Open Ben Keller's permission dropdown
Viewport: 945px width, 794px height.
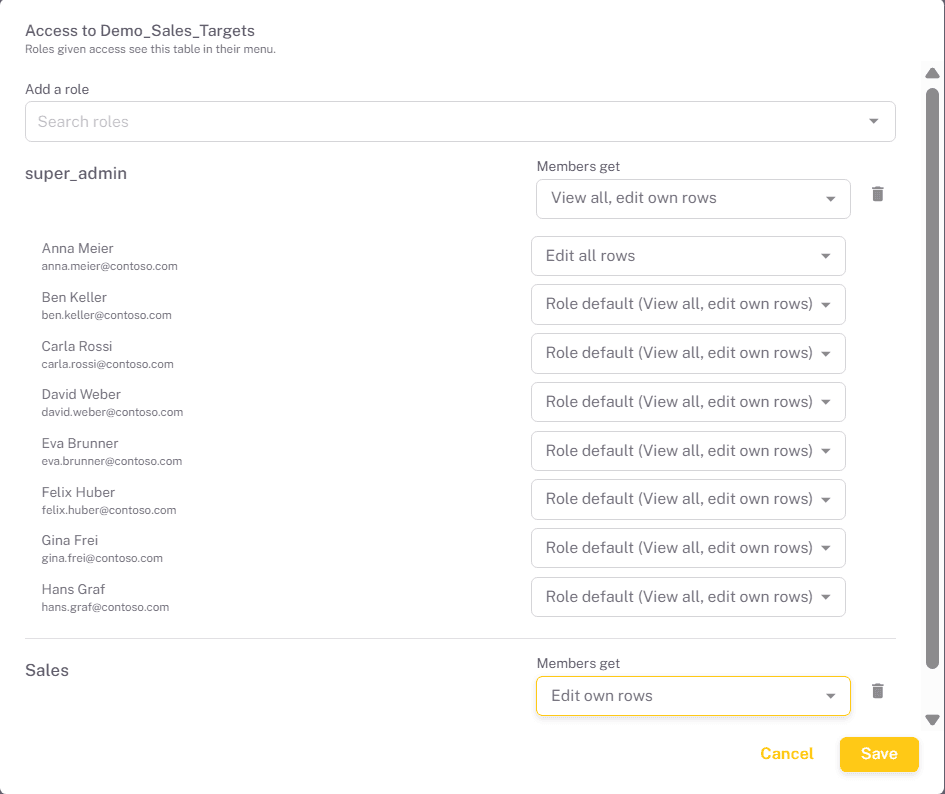(688, 304)
